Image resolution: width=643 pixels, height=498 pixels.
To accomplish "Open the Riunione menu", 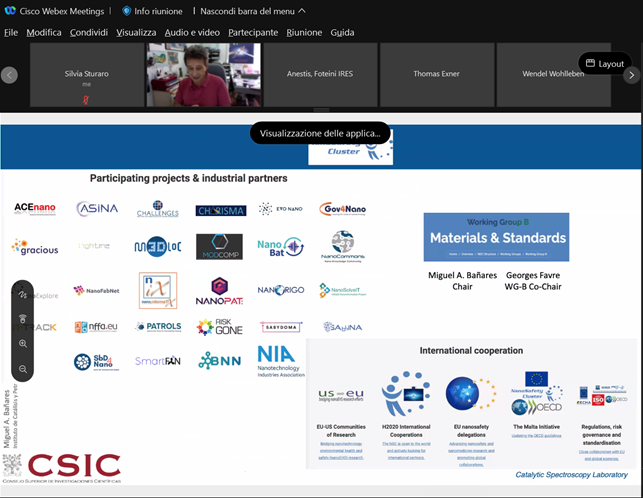I will click(x=304, y=32).
